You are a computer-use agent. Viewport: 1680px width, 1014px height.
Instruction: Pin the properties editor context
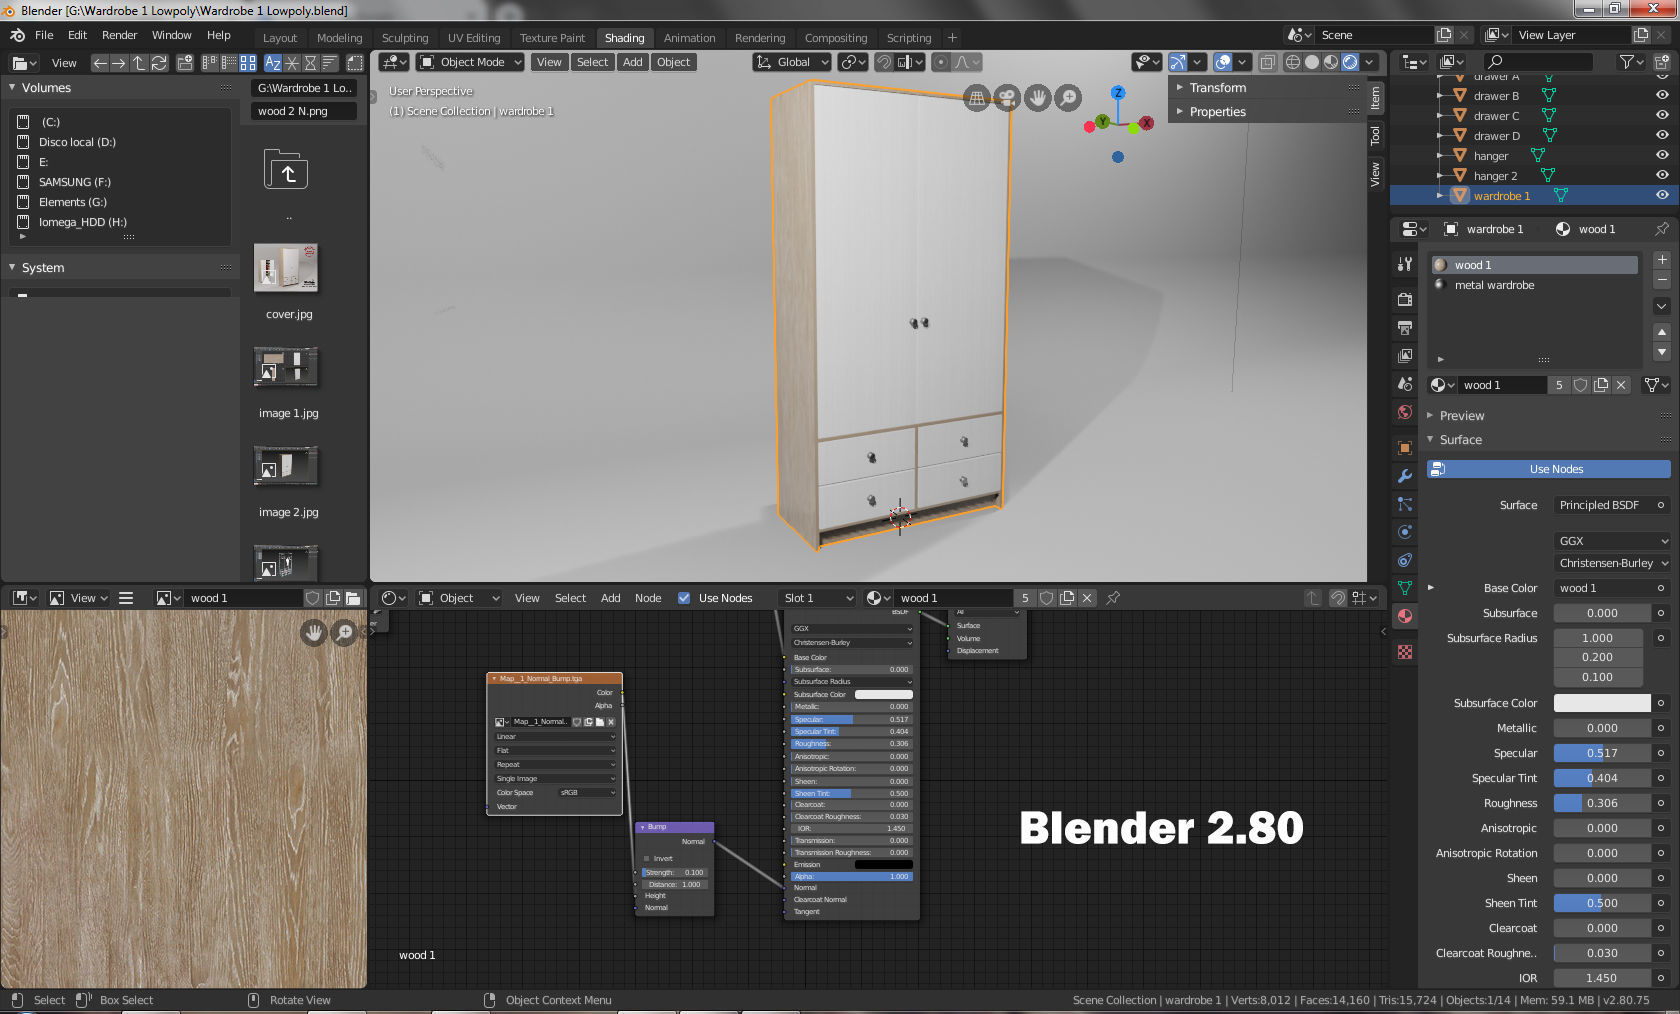click(1661, 229)
